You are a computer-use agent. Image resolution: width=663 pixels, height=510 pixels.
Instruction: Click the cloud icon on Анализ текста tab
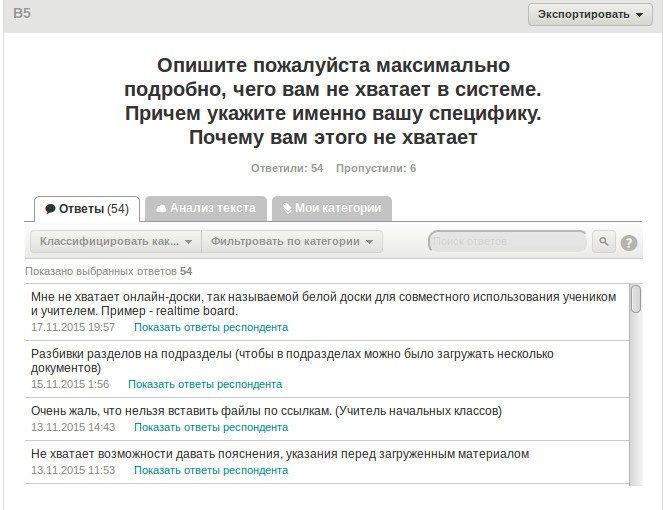161,208
